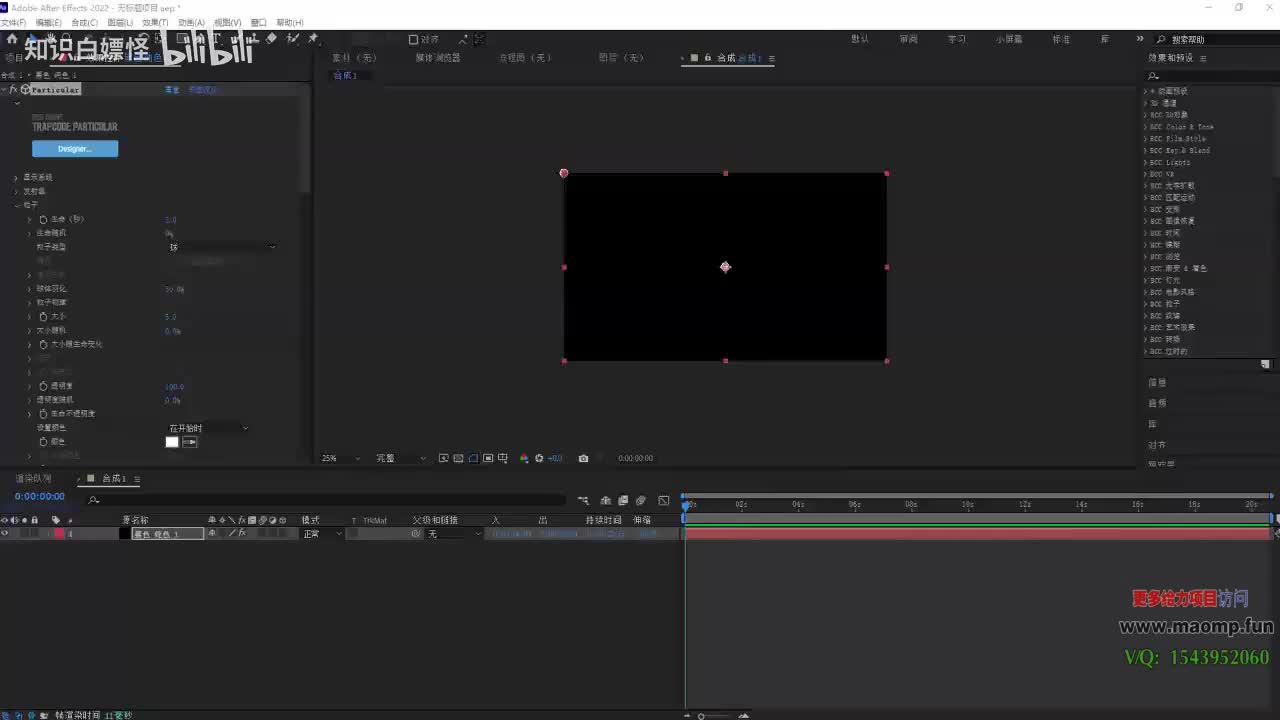Screen dimensions: 1280x720
Task: Toggle the frame blending switch in timeline
Action: click(623, 501)
